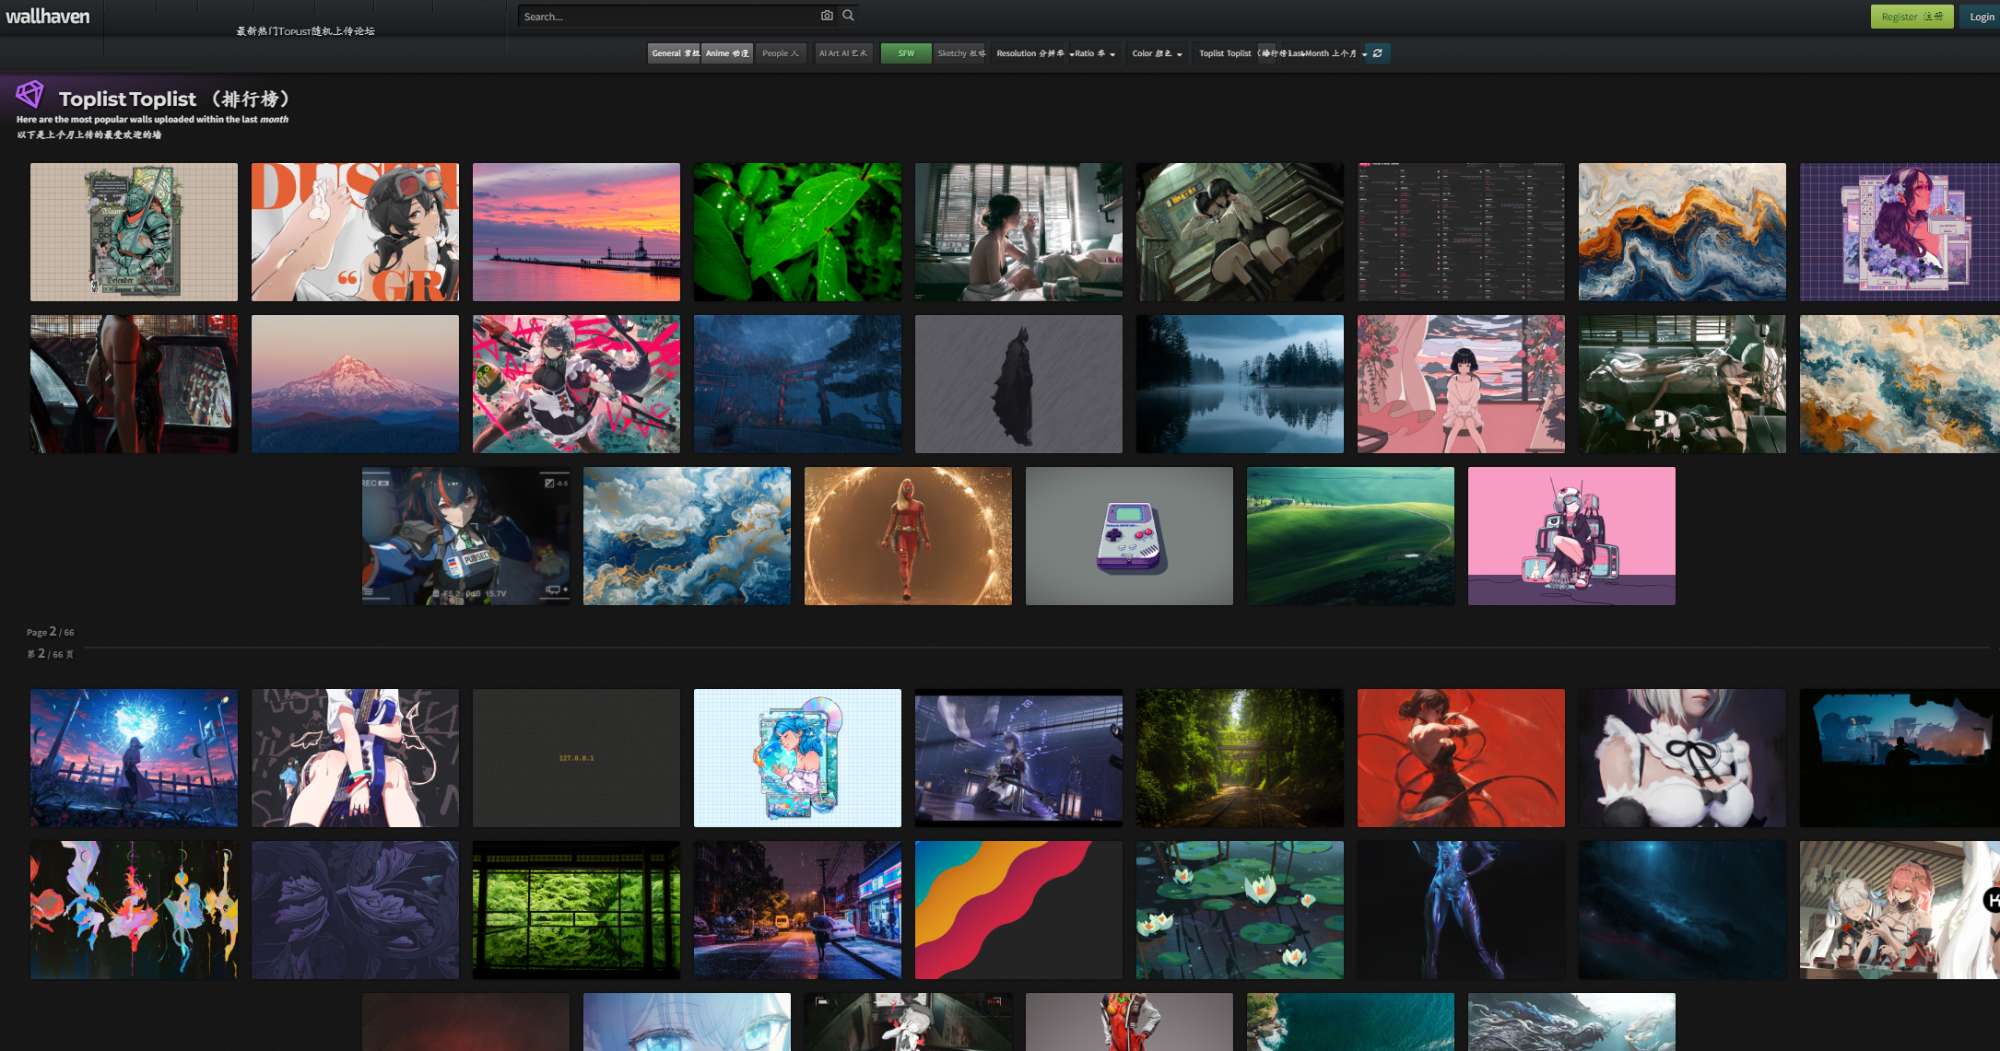Click the magnifier search icon
Screen dimensions: 2000x1051
coord(848,16)
